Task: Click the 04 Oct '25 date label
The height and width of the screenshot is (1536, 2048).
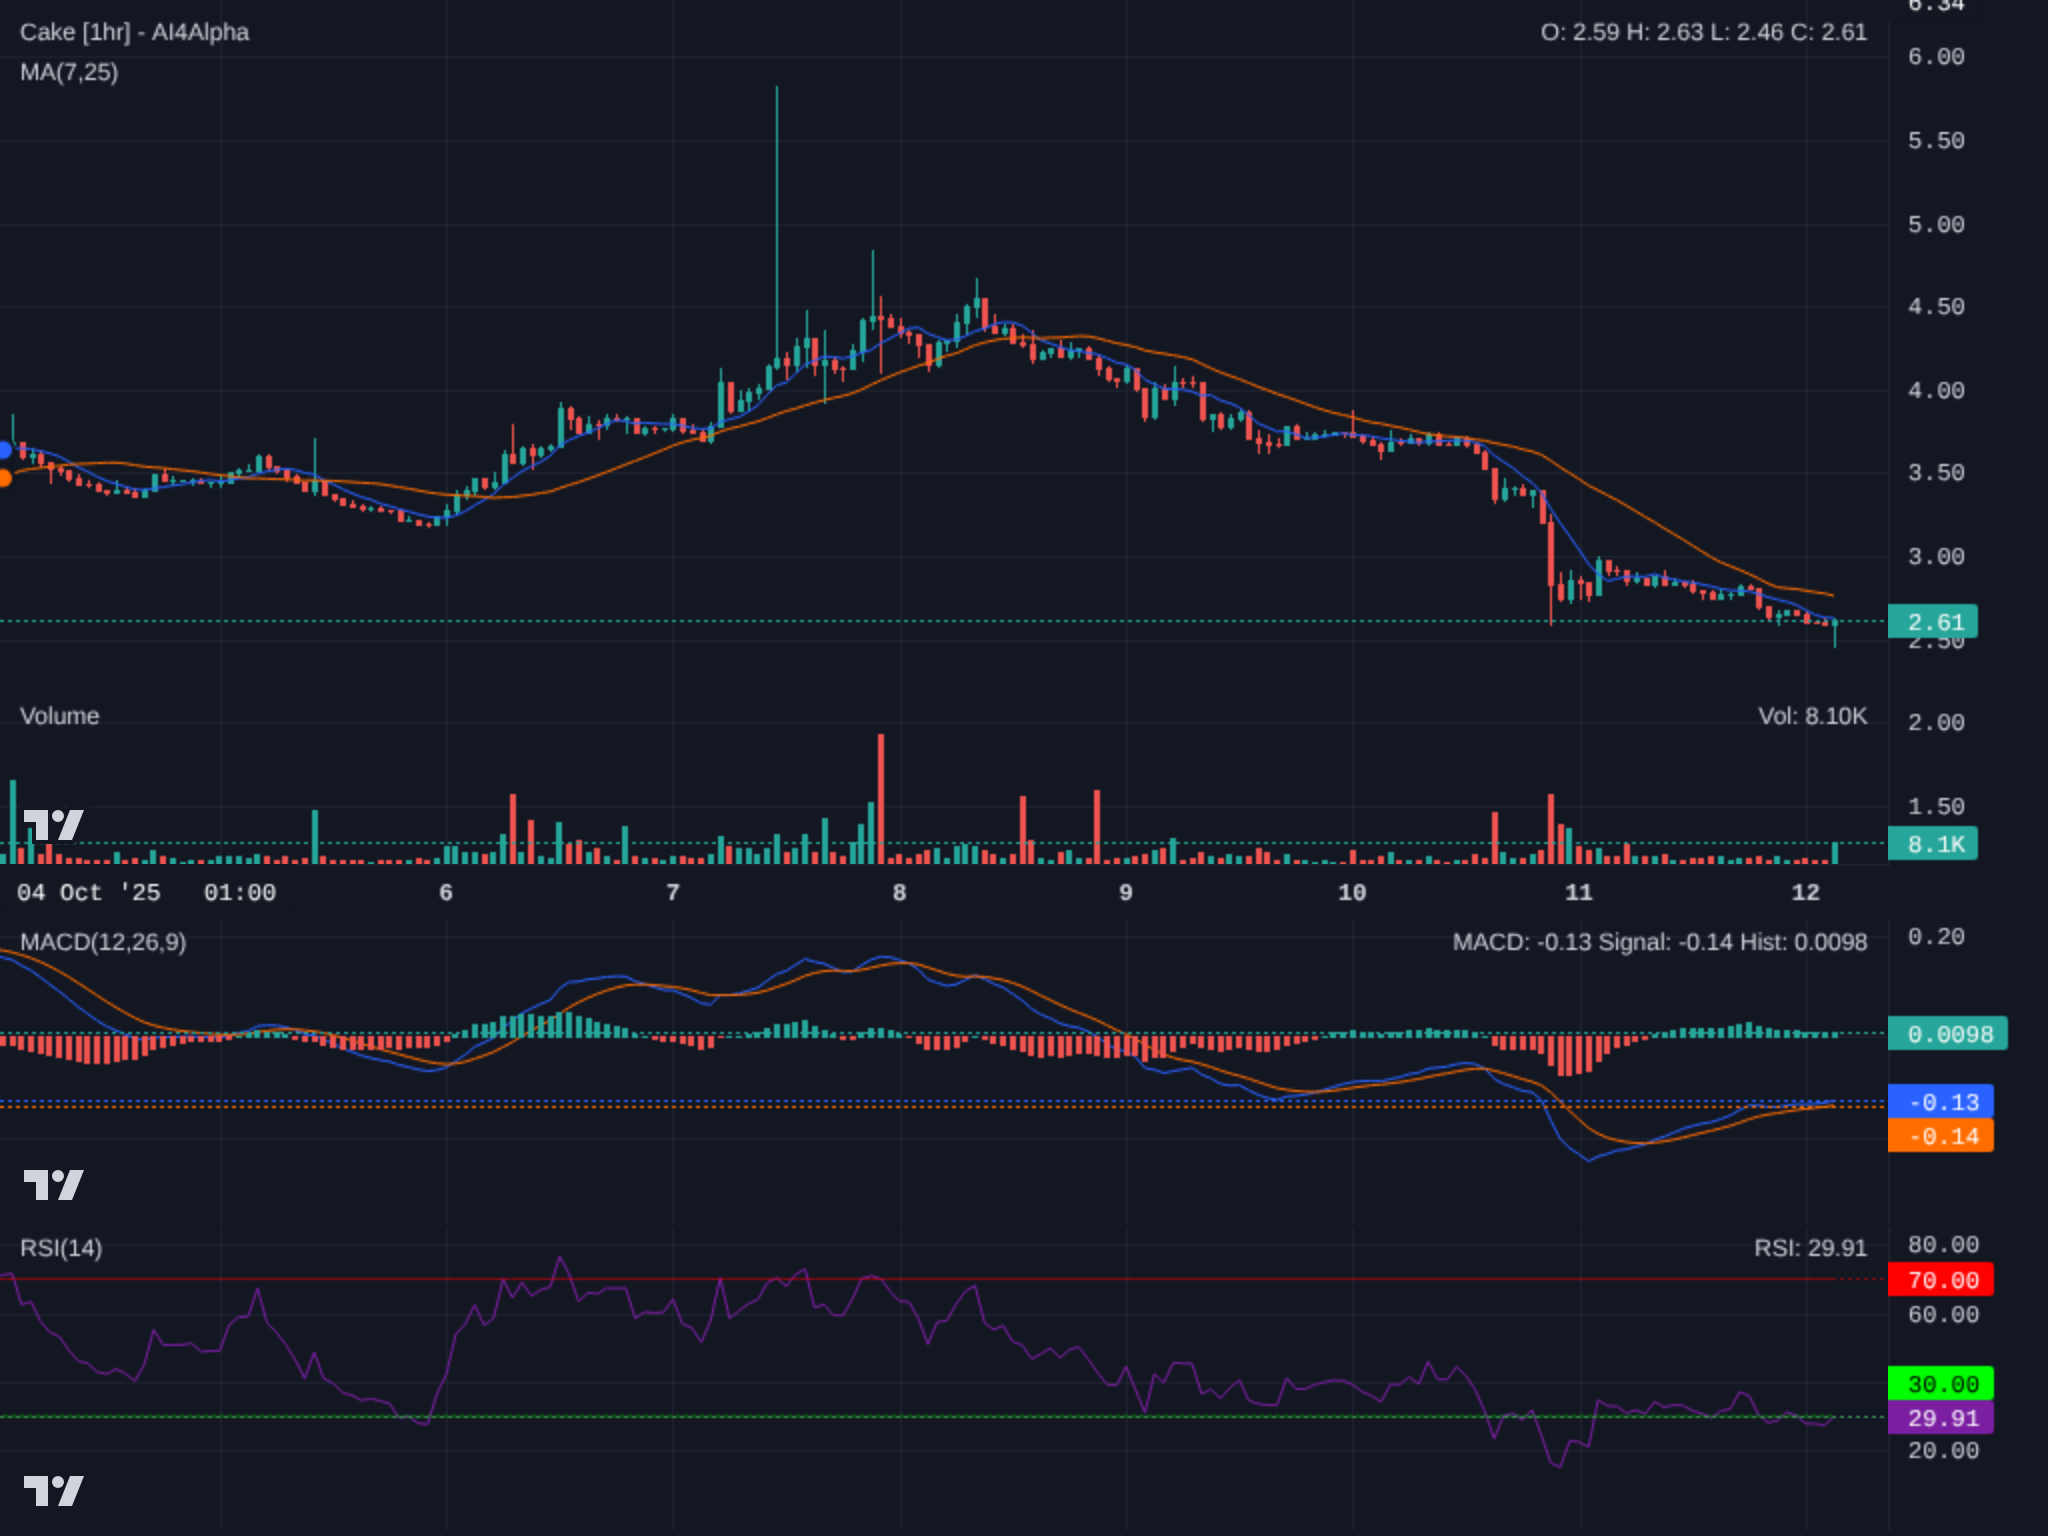Action: click(x=88, y=892)
